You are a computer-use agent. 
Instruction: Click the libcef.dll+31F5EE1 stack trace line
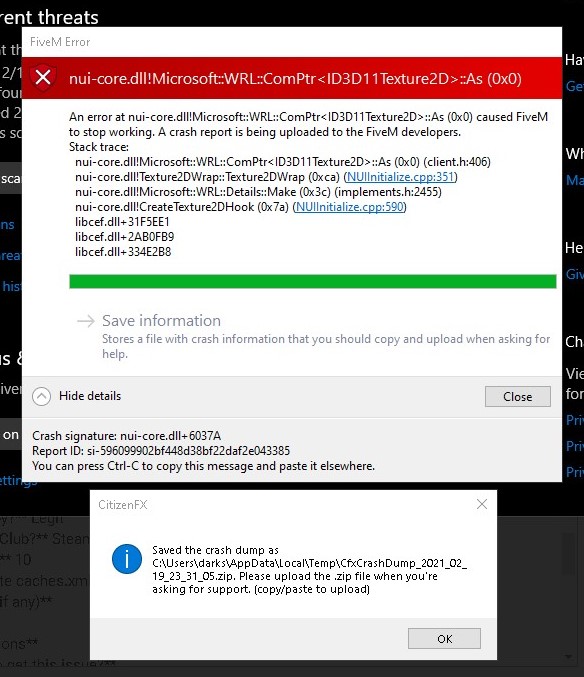coord(122,222)
